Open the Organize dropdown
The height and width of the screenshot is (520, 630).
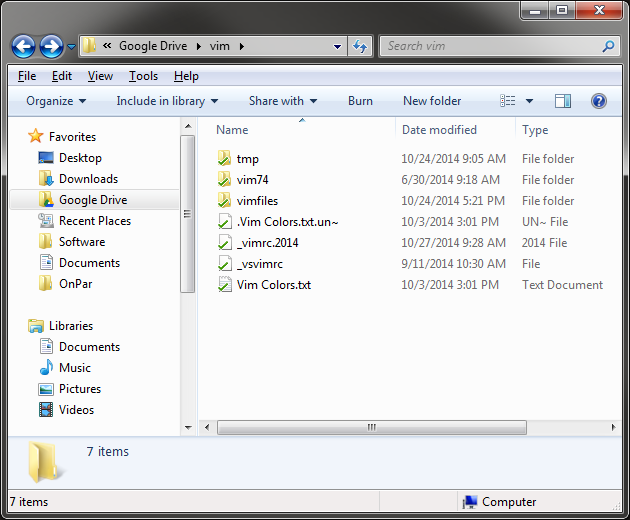[56, 101]
